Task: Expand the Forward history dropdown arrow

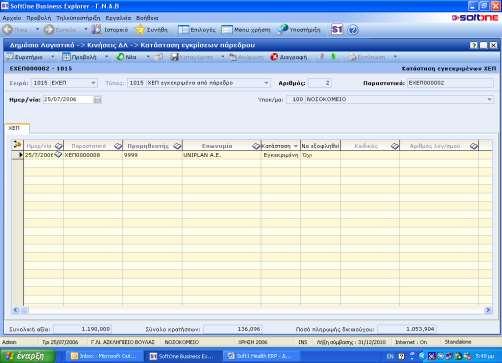Action: click(x=86, y=30)
